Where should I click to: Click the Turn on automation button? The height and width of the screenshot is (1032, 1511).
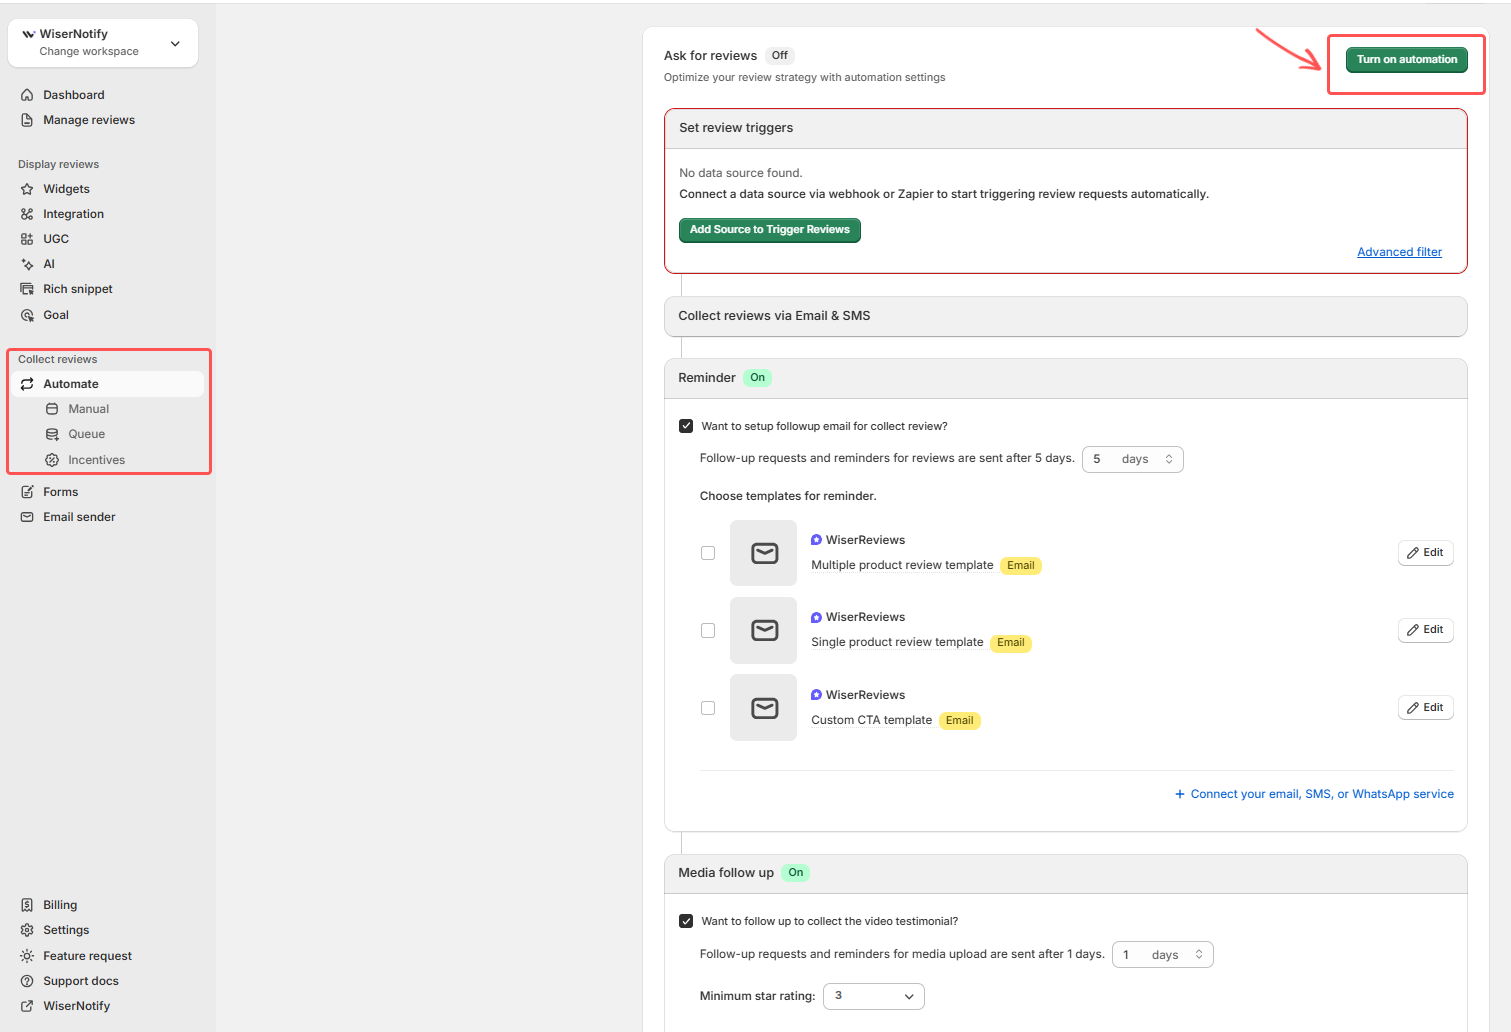tap(1406, 59)
